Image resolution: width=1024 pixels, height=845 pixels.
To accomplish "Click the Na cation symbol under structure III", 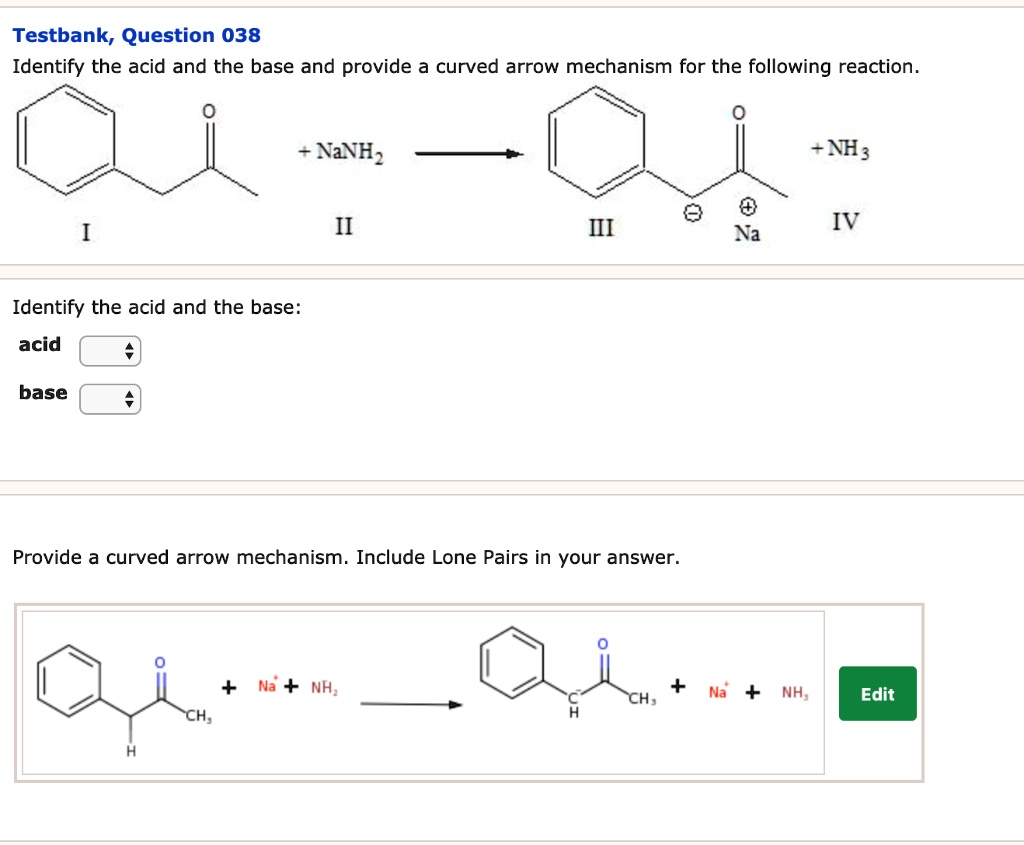I will [749, 218].
